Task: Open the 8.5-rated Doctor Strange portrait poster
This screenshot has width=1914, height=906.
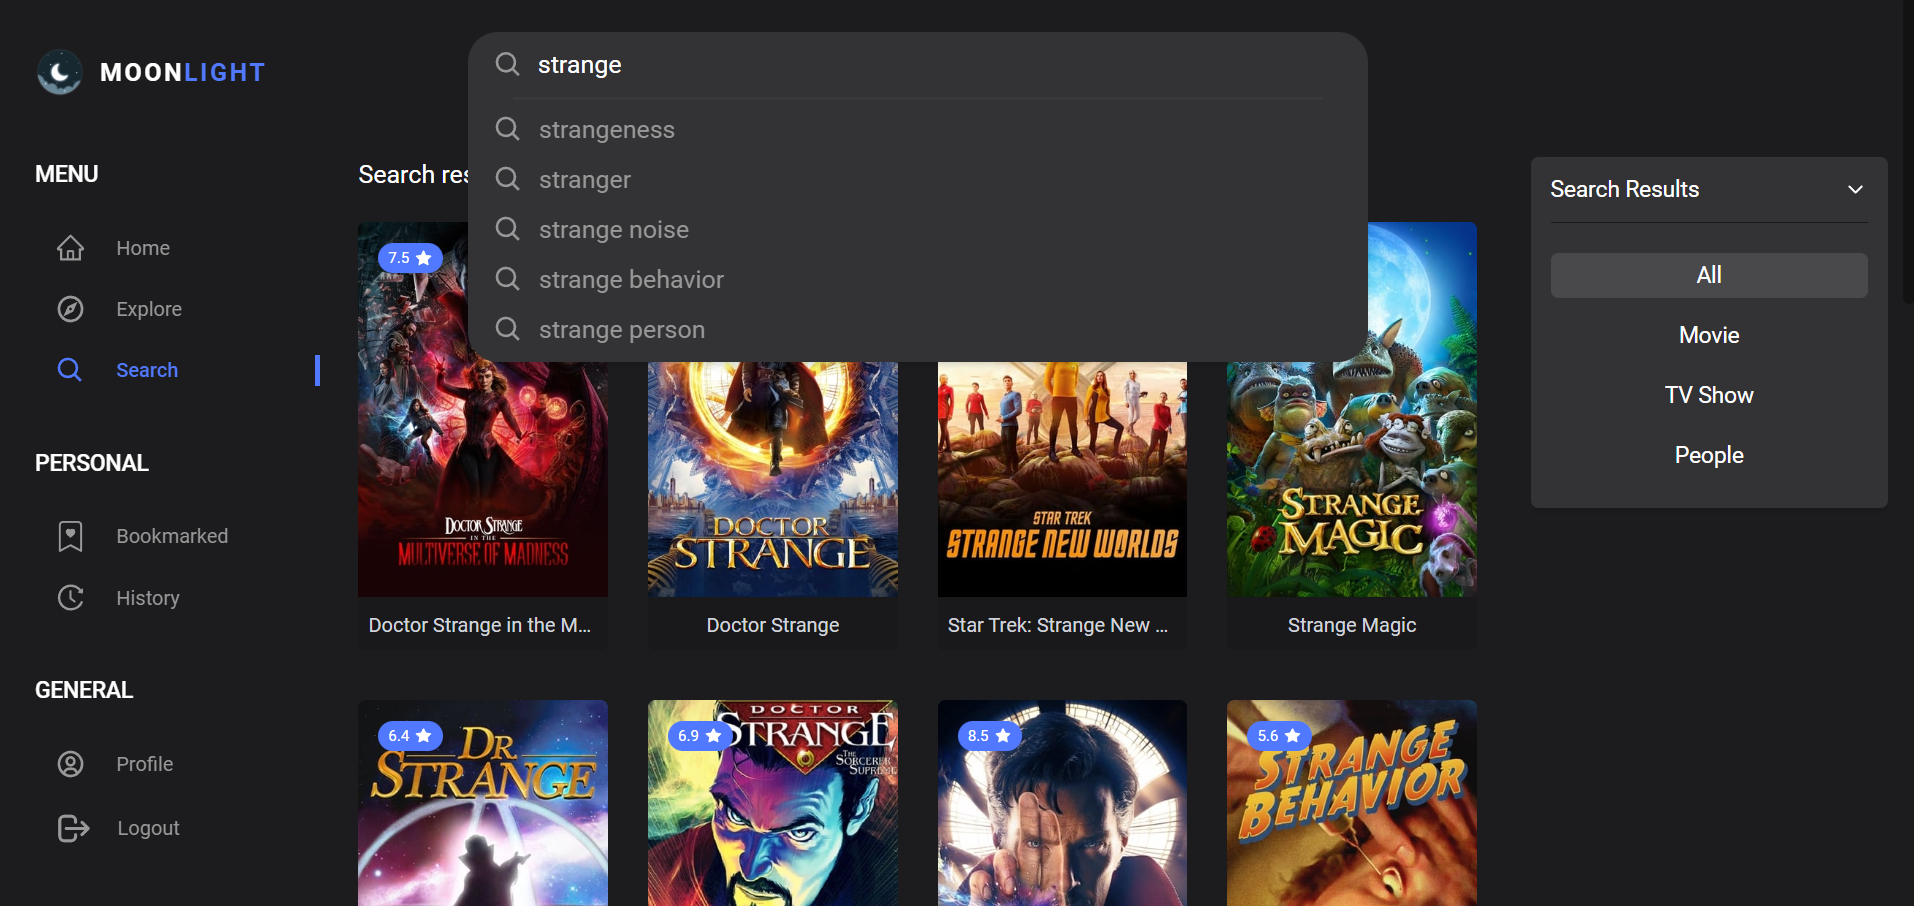Action: coord(1062,803)
